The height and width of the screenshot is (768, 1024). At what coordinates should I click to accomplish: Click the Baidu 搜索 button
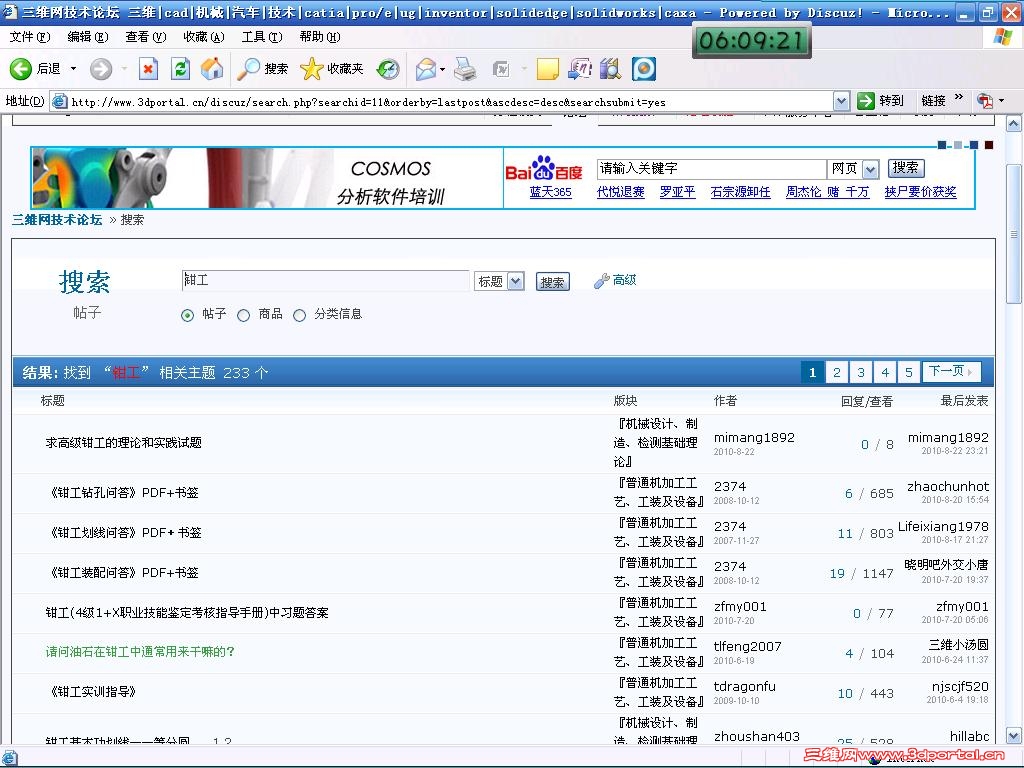[905, 168]
